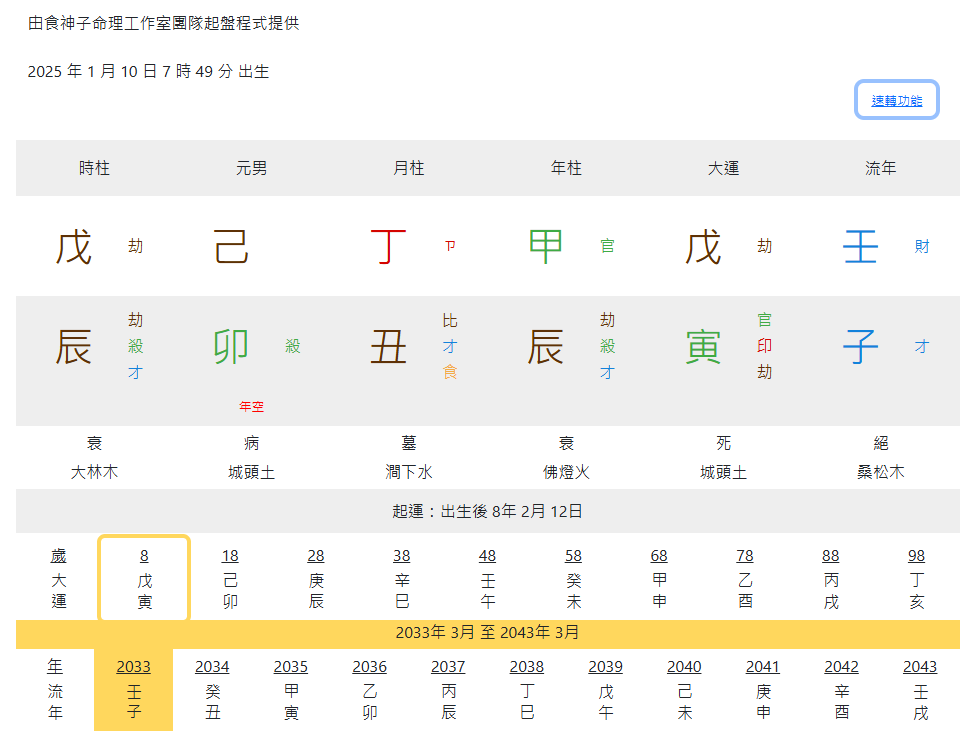Select year 2033 壬子 in annual row
The image size is (971, 737).
(x=134, y=690)
